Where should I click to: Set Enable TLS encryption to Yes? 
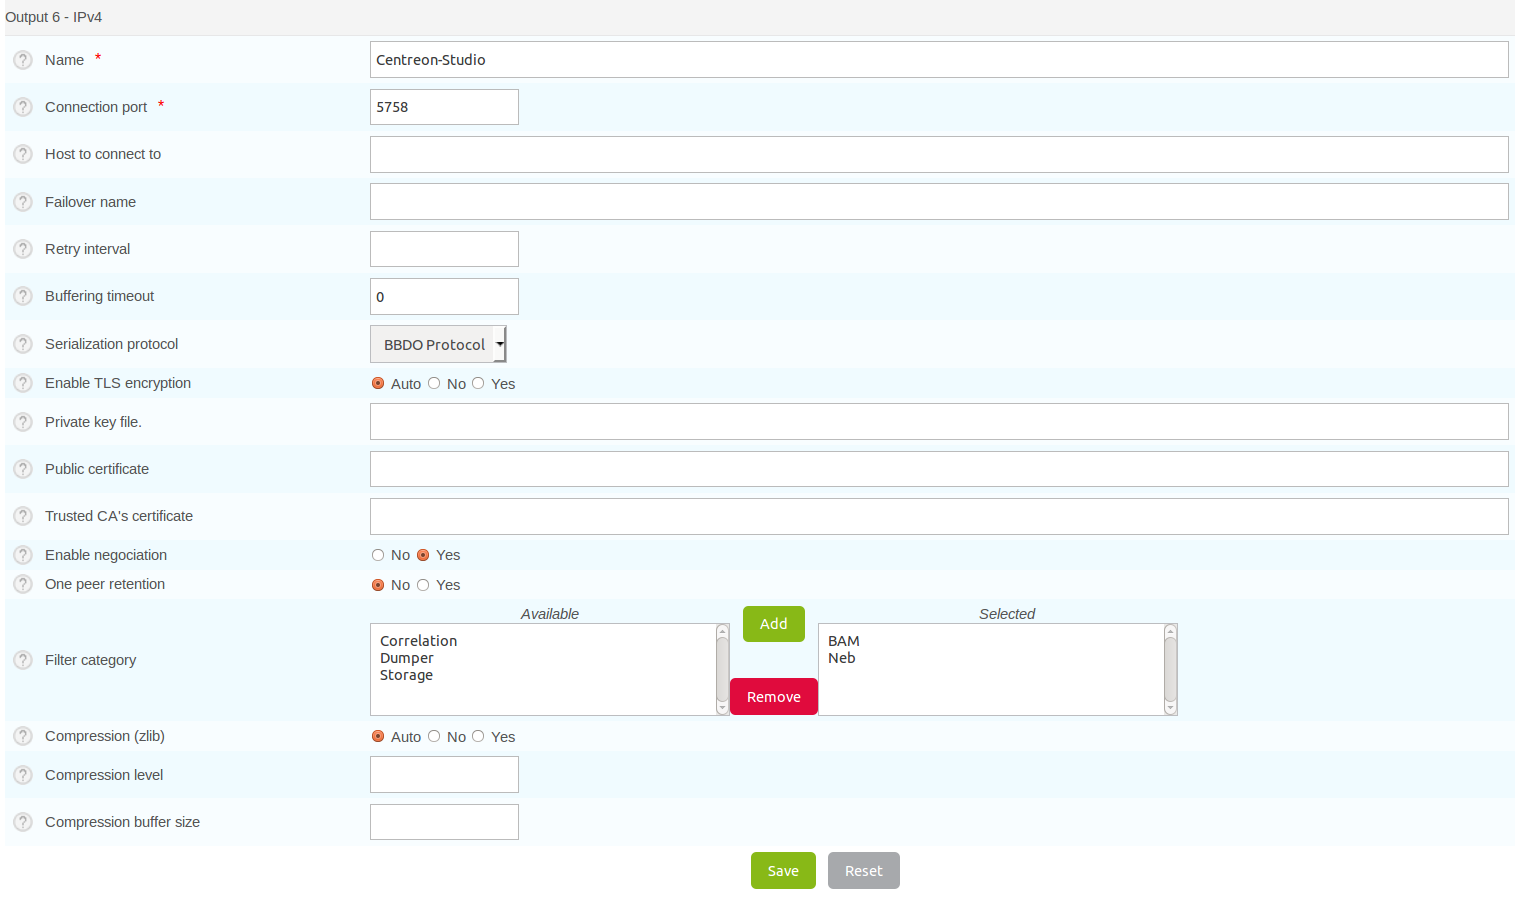click(478, 383)
